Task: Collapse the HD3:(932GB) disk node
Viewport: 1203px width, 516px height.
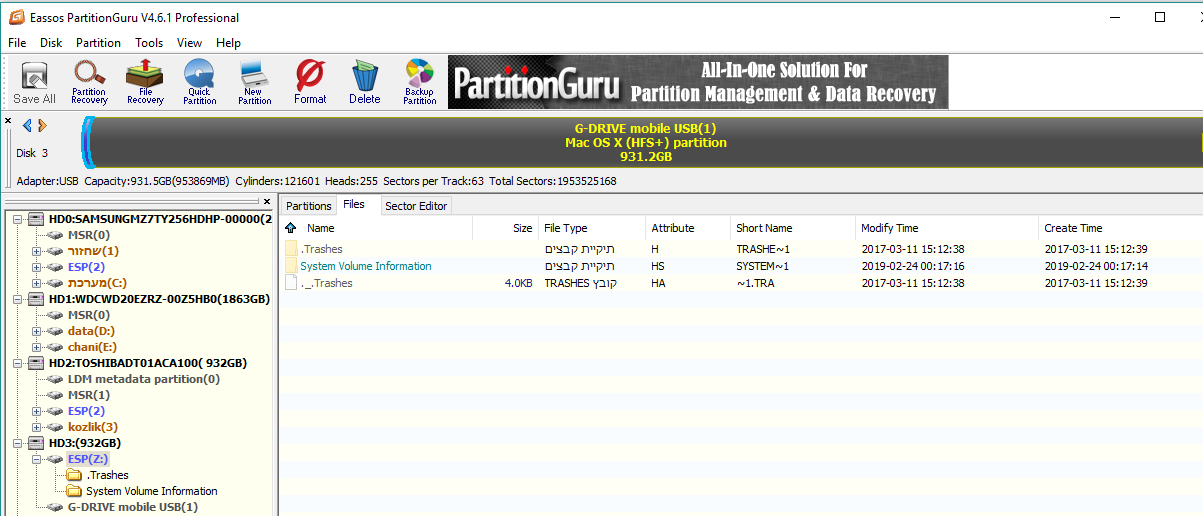Action: pyautogui.click(x=18, y=443)
